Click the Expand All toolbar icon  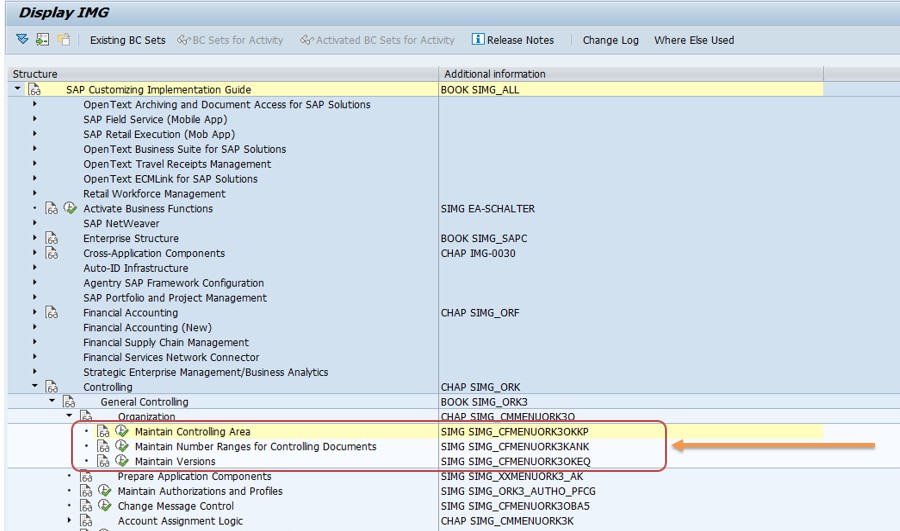pos(22,40)
